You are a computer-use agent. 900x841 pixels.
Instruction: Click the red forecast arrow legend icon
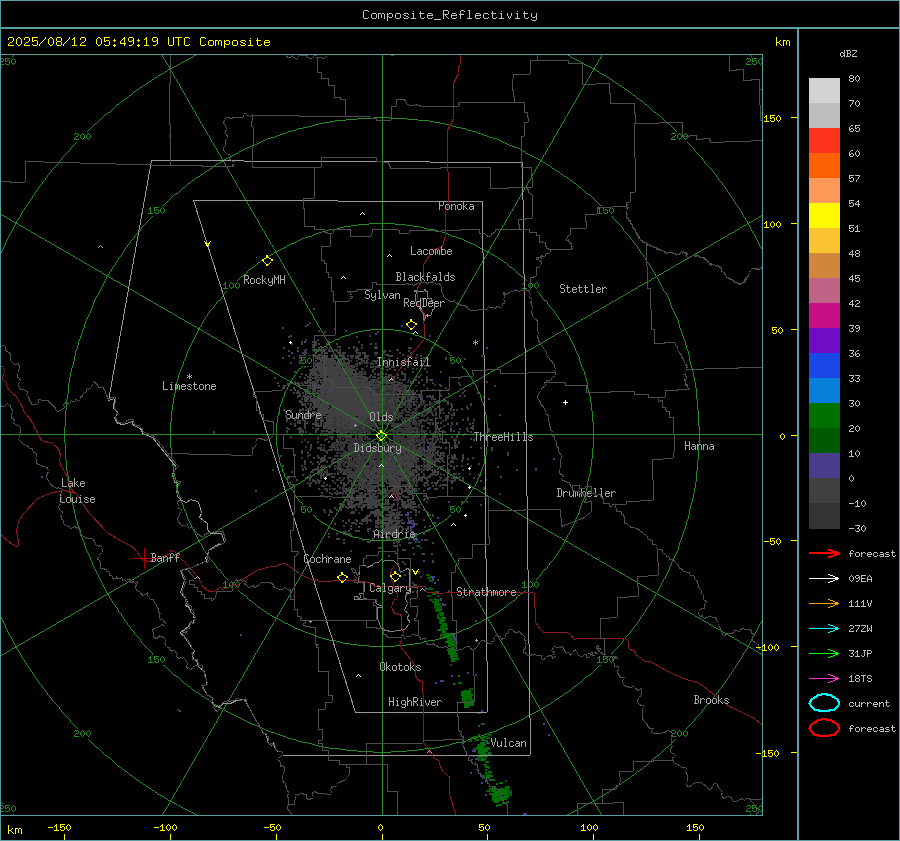point(824,553)
